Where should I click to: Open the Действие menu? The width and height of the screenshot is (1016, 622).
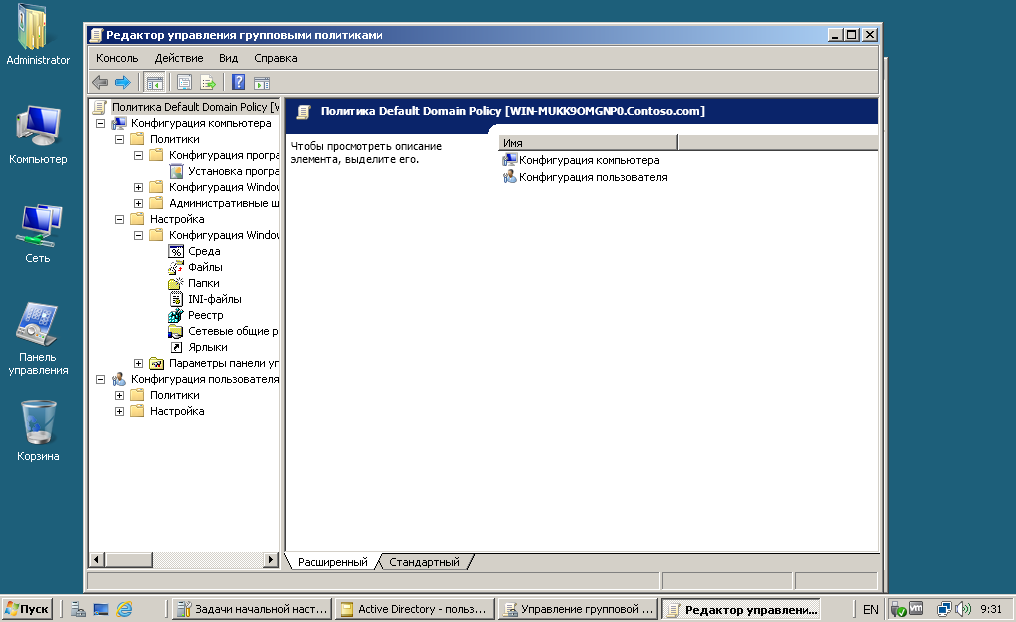179,58
